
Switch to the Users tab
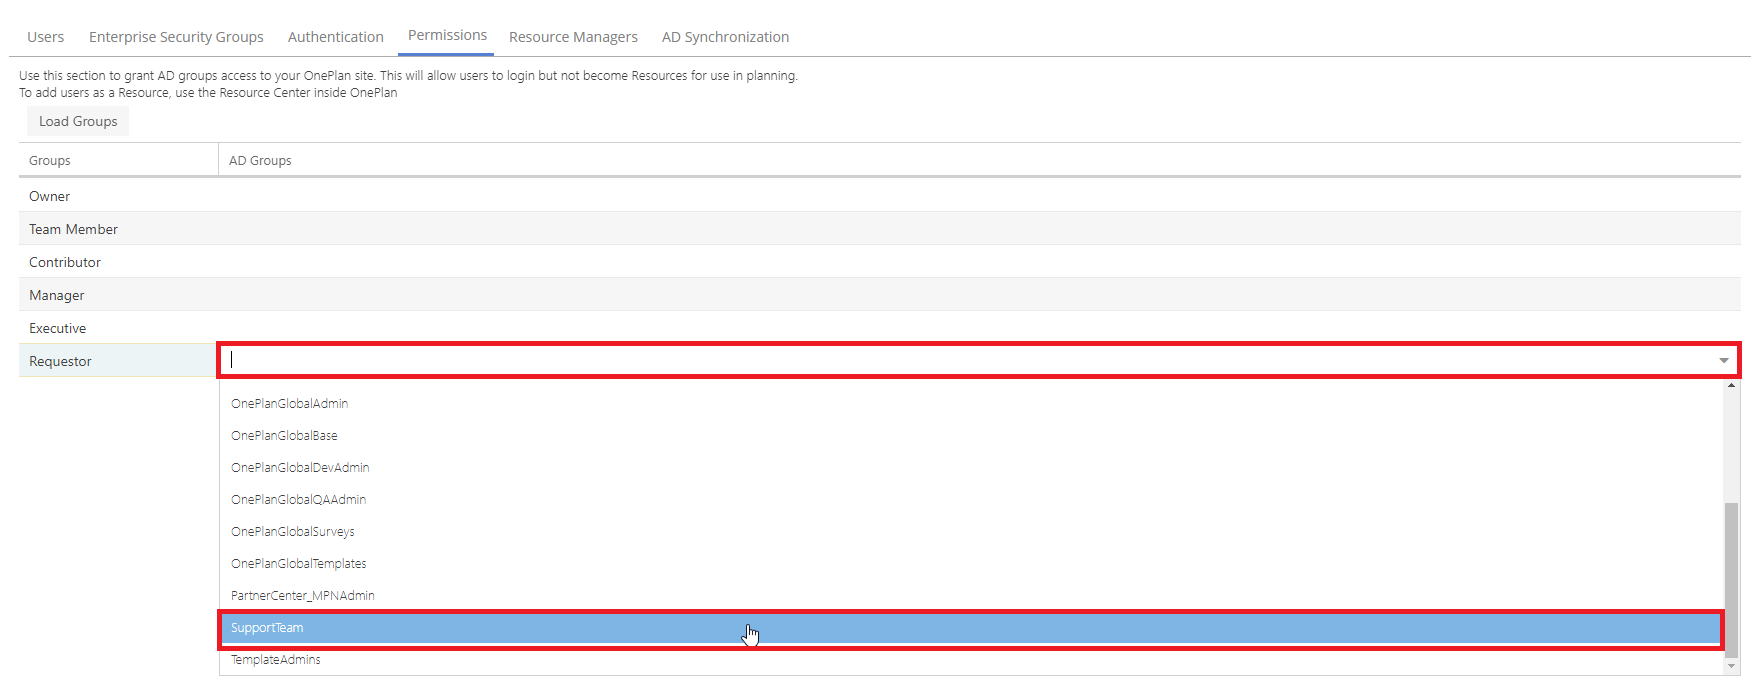point(45,37)
